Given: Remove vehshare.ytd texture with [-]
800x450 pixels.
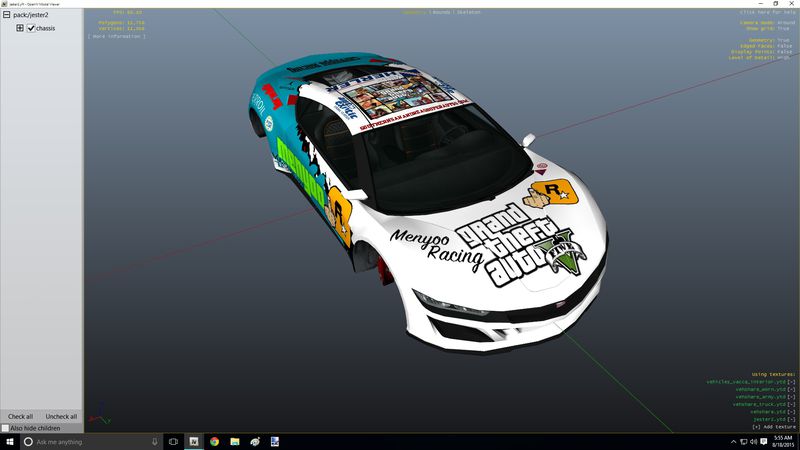Looking at the screenshot, I should pyautogui.click(x=791, y=412).
